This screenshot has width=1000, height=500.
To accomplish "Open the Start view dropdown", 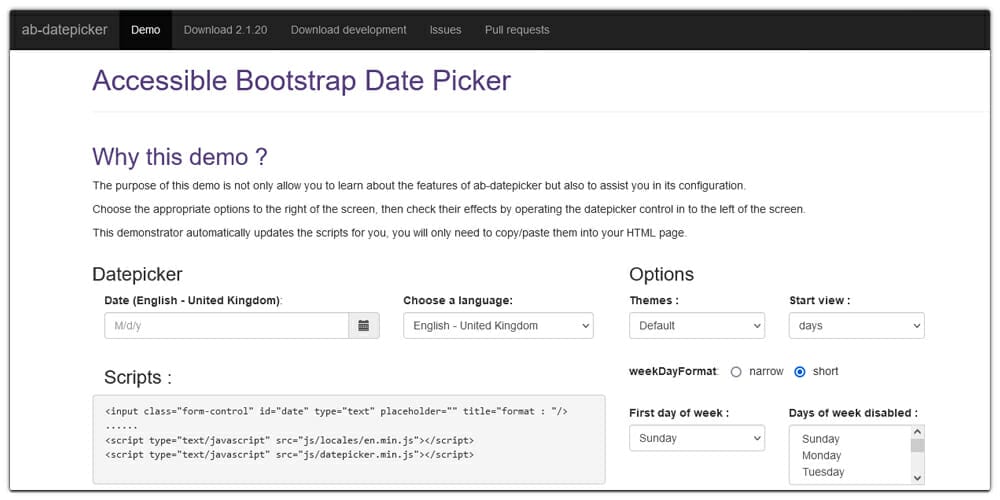I will point(856,325).
